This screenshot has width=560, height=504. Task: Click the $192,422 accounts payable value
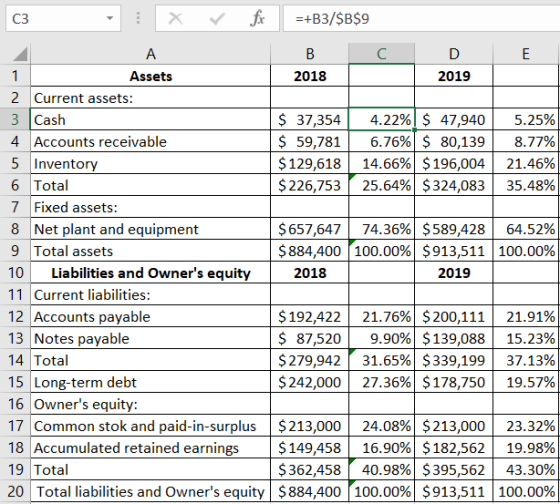[310, 316]
